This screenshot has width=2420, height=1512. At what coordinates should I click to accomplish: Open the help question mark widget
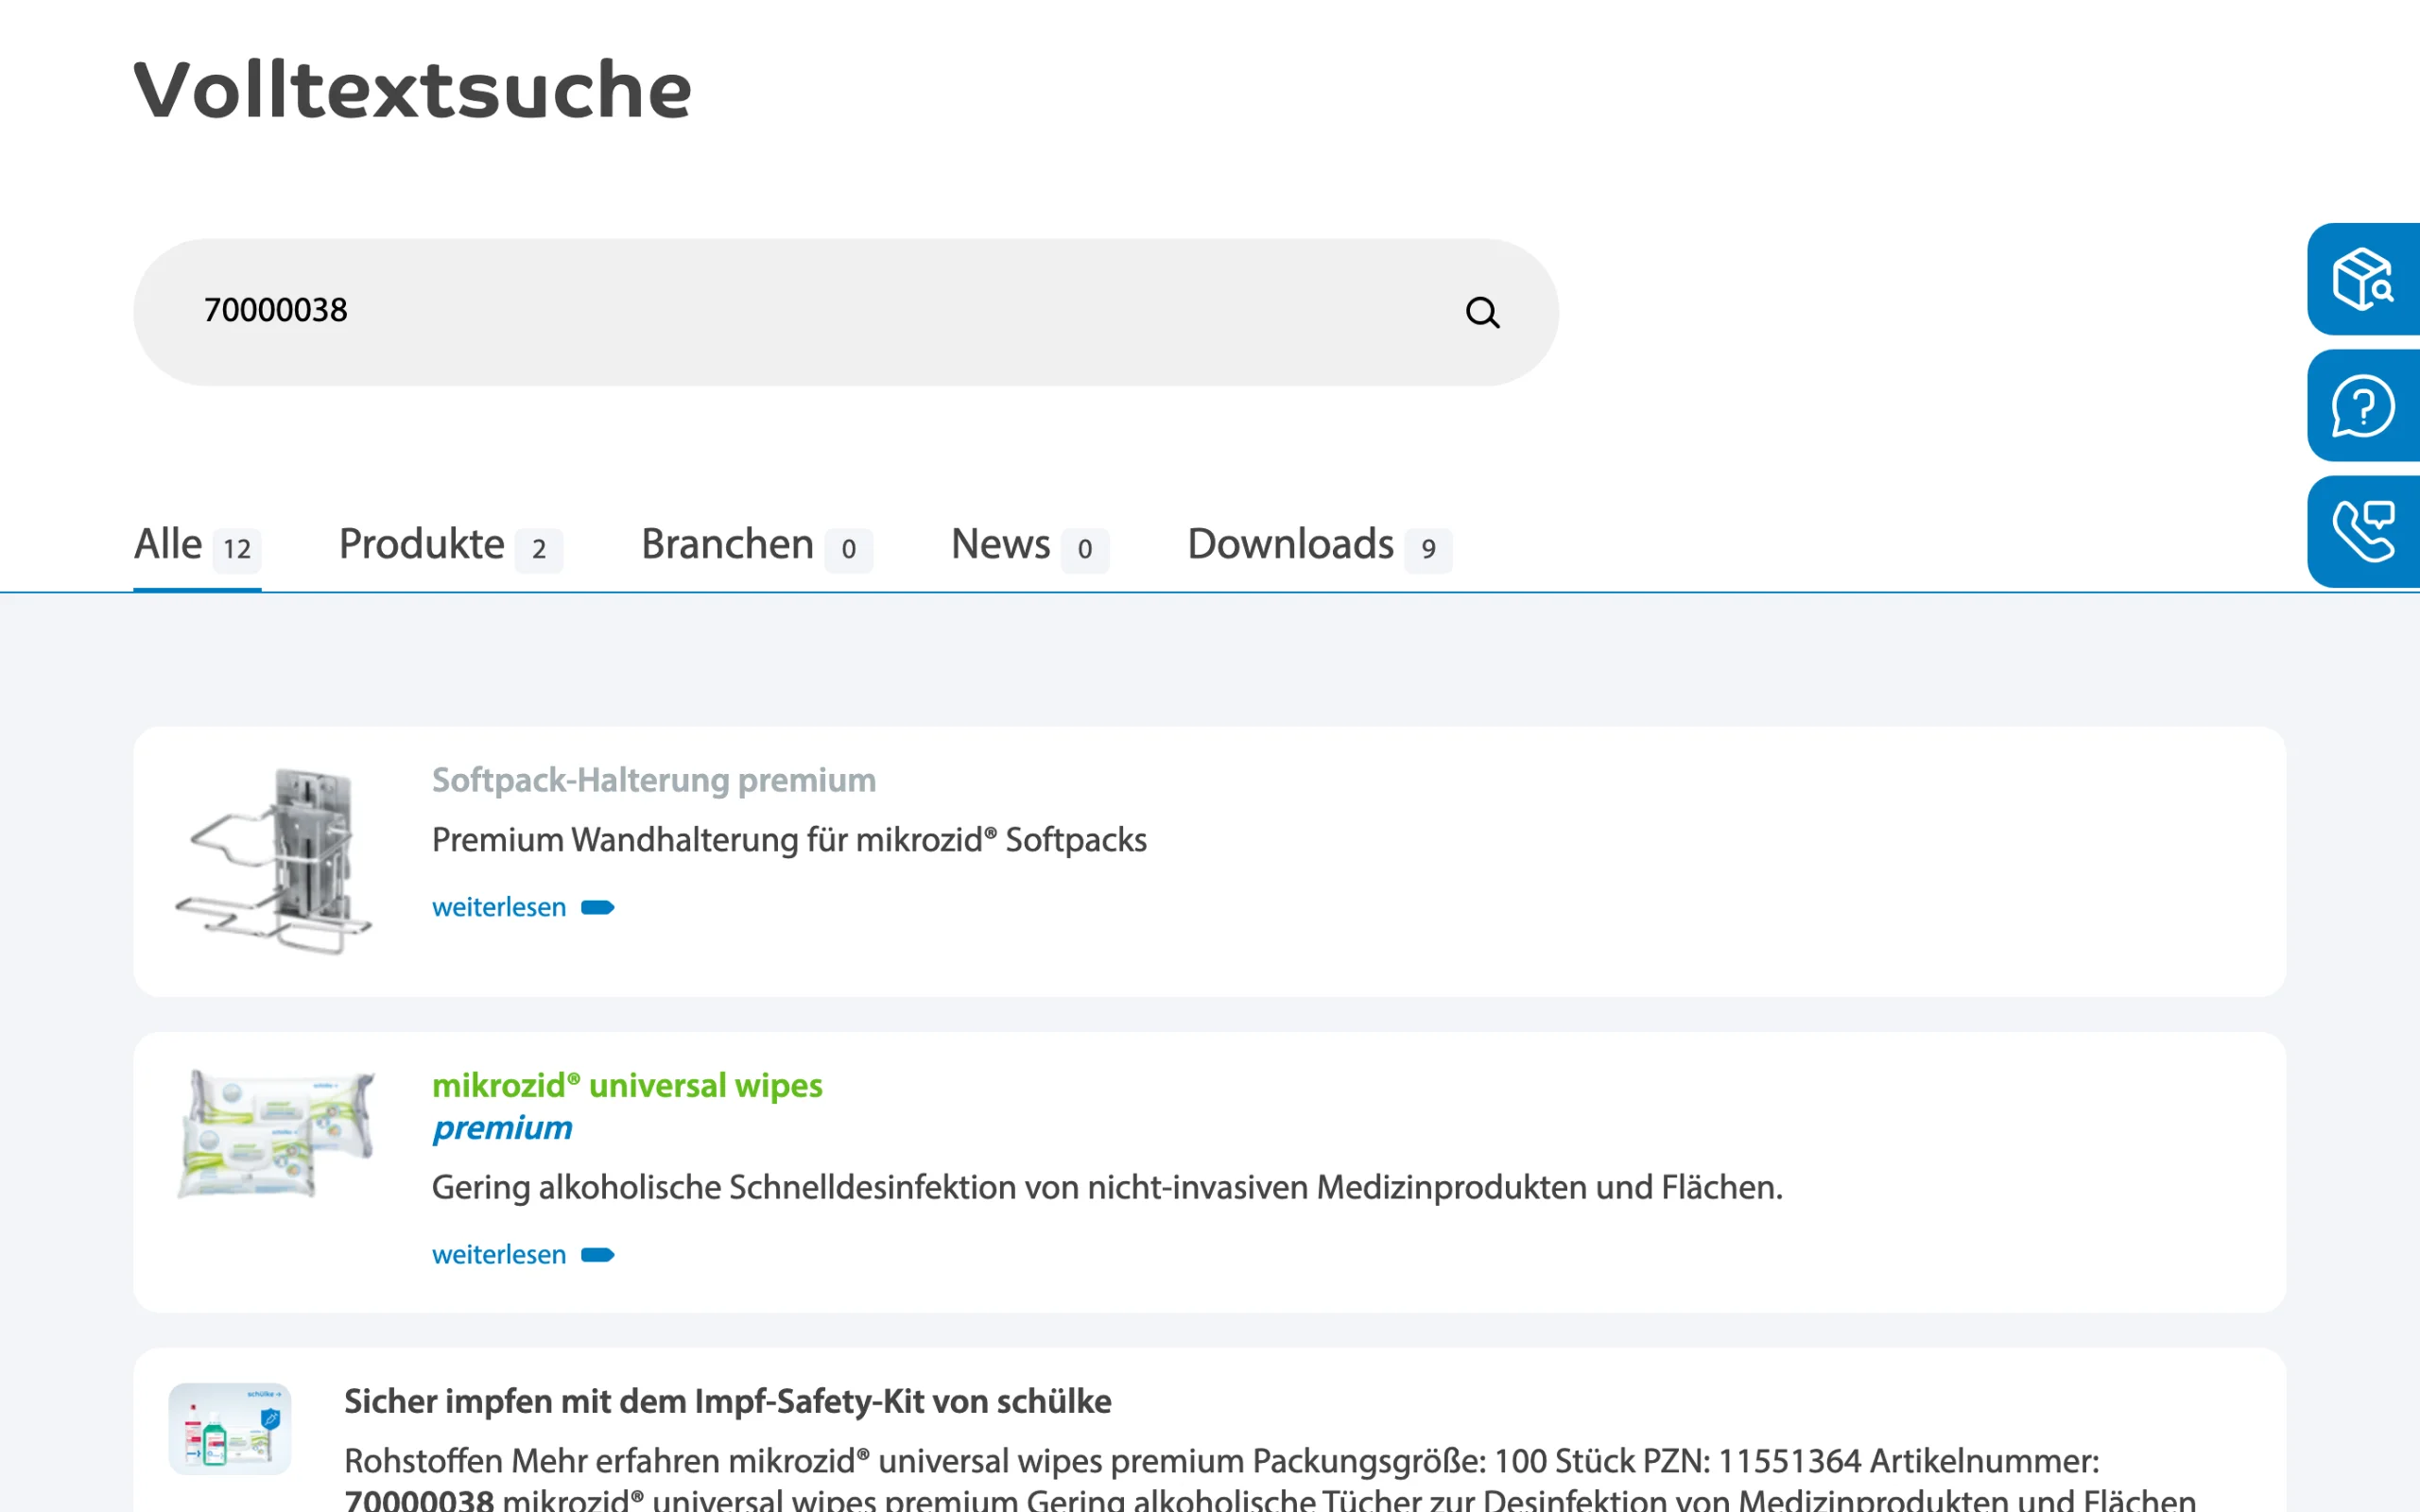[2363, 405]
